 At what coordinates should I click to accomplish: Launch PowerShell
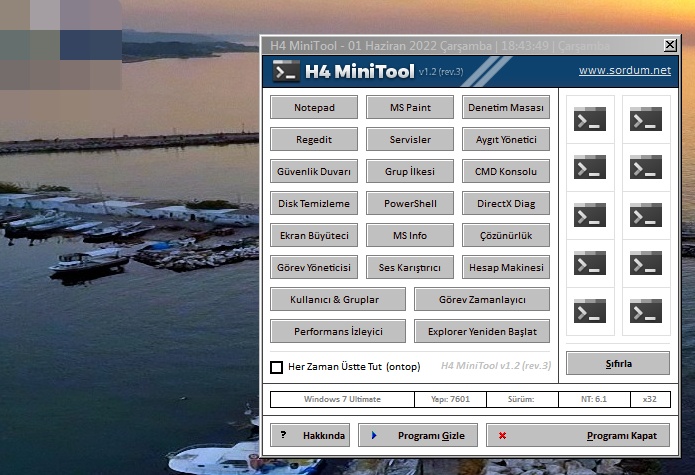[410, 203]
